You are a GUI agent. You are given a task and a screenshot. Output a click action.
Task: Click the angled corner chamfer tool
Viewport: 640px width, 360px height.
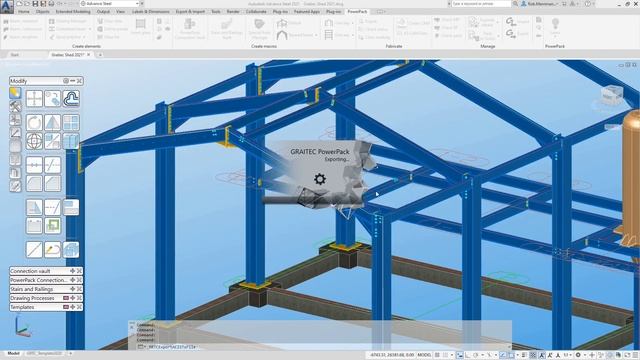coord(53,183)
